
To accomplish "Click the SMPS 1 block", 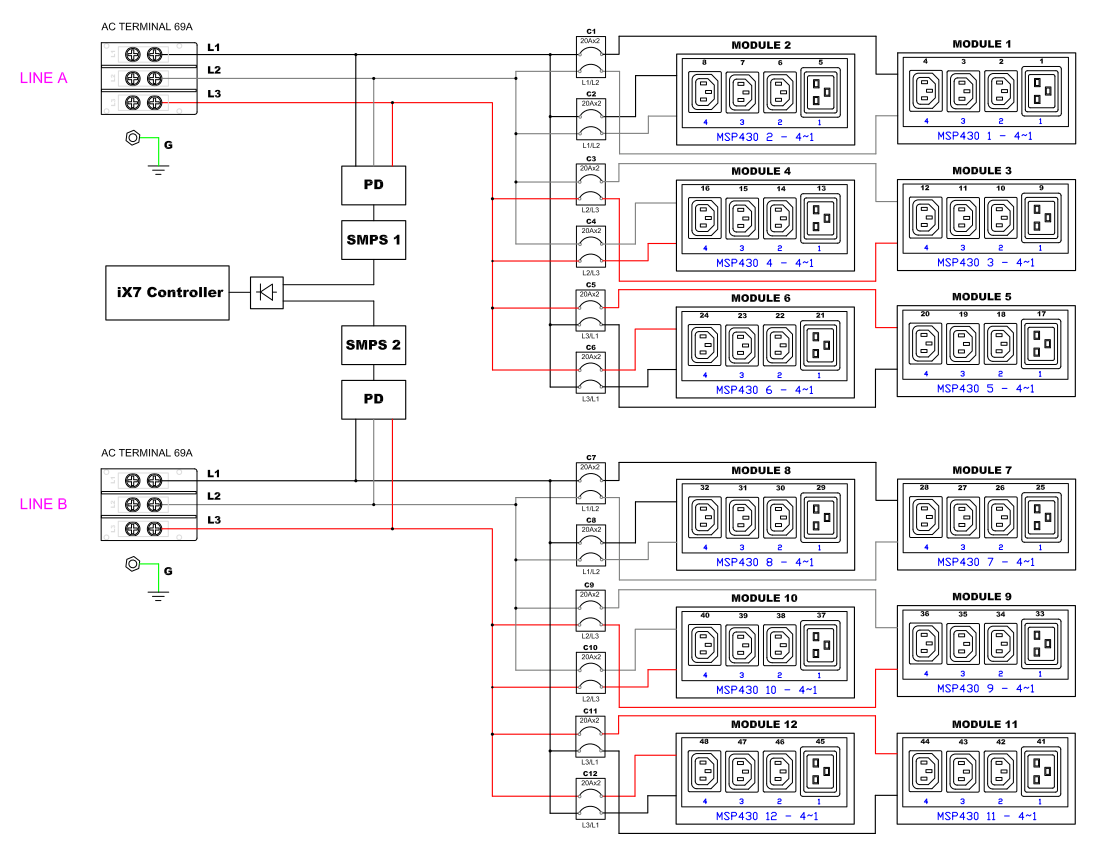I will click(374, 240).
